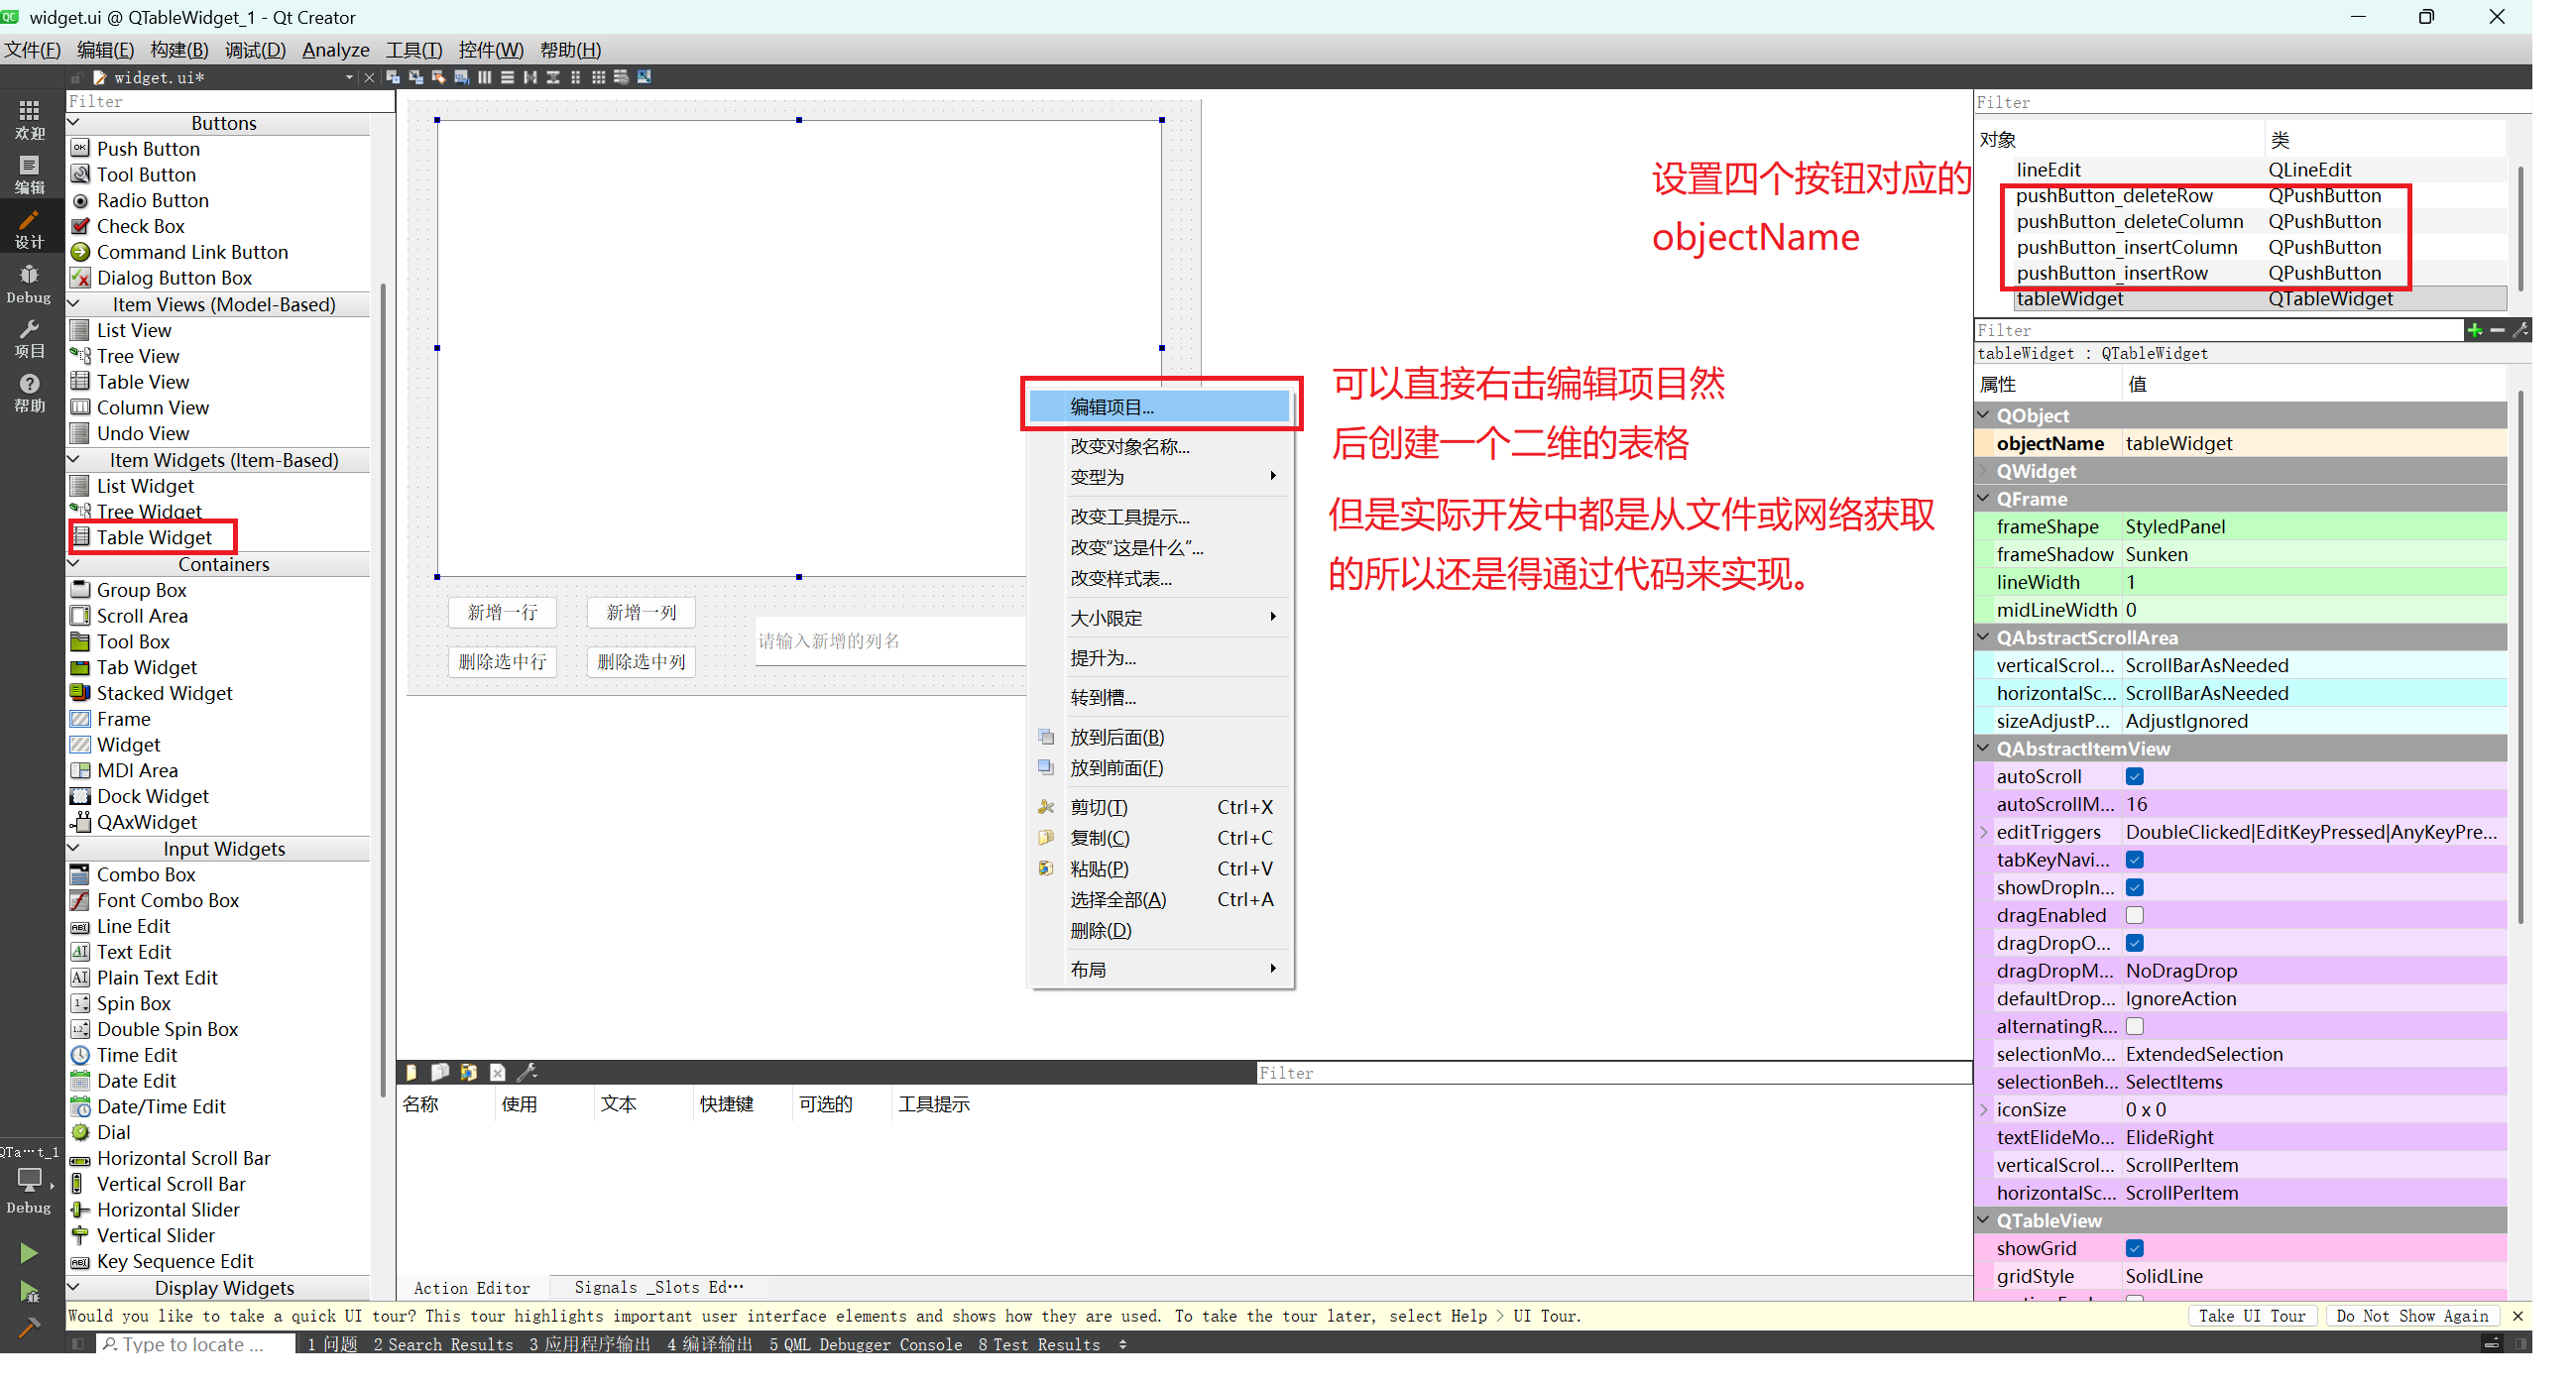Click green plus add dynamic property icon
This screenshot has height=1386, width=2576.
pyautogui.click(x=2474, y=330)
